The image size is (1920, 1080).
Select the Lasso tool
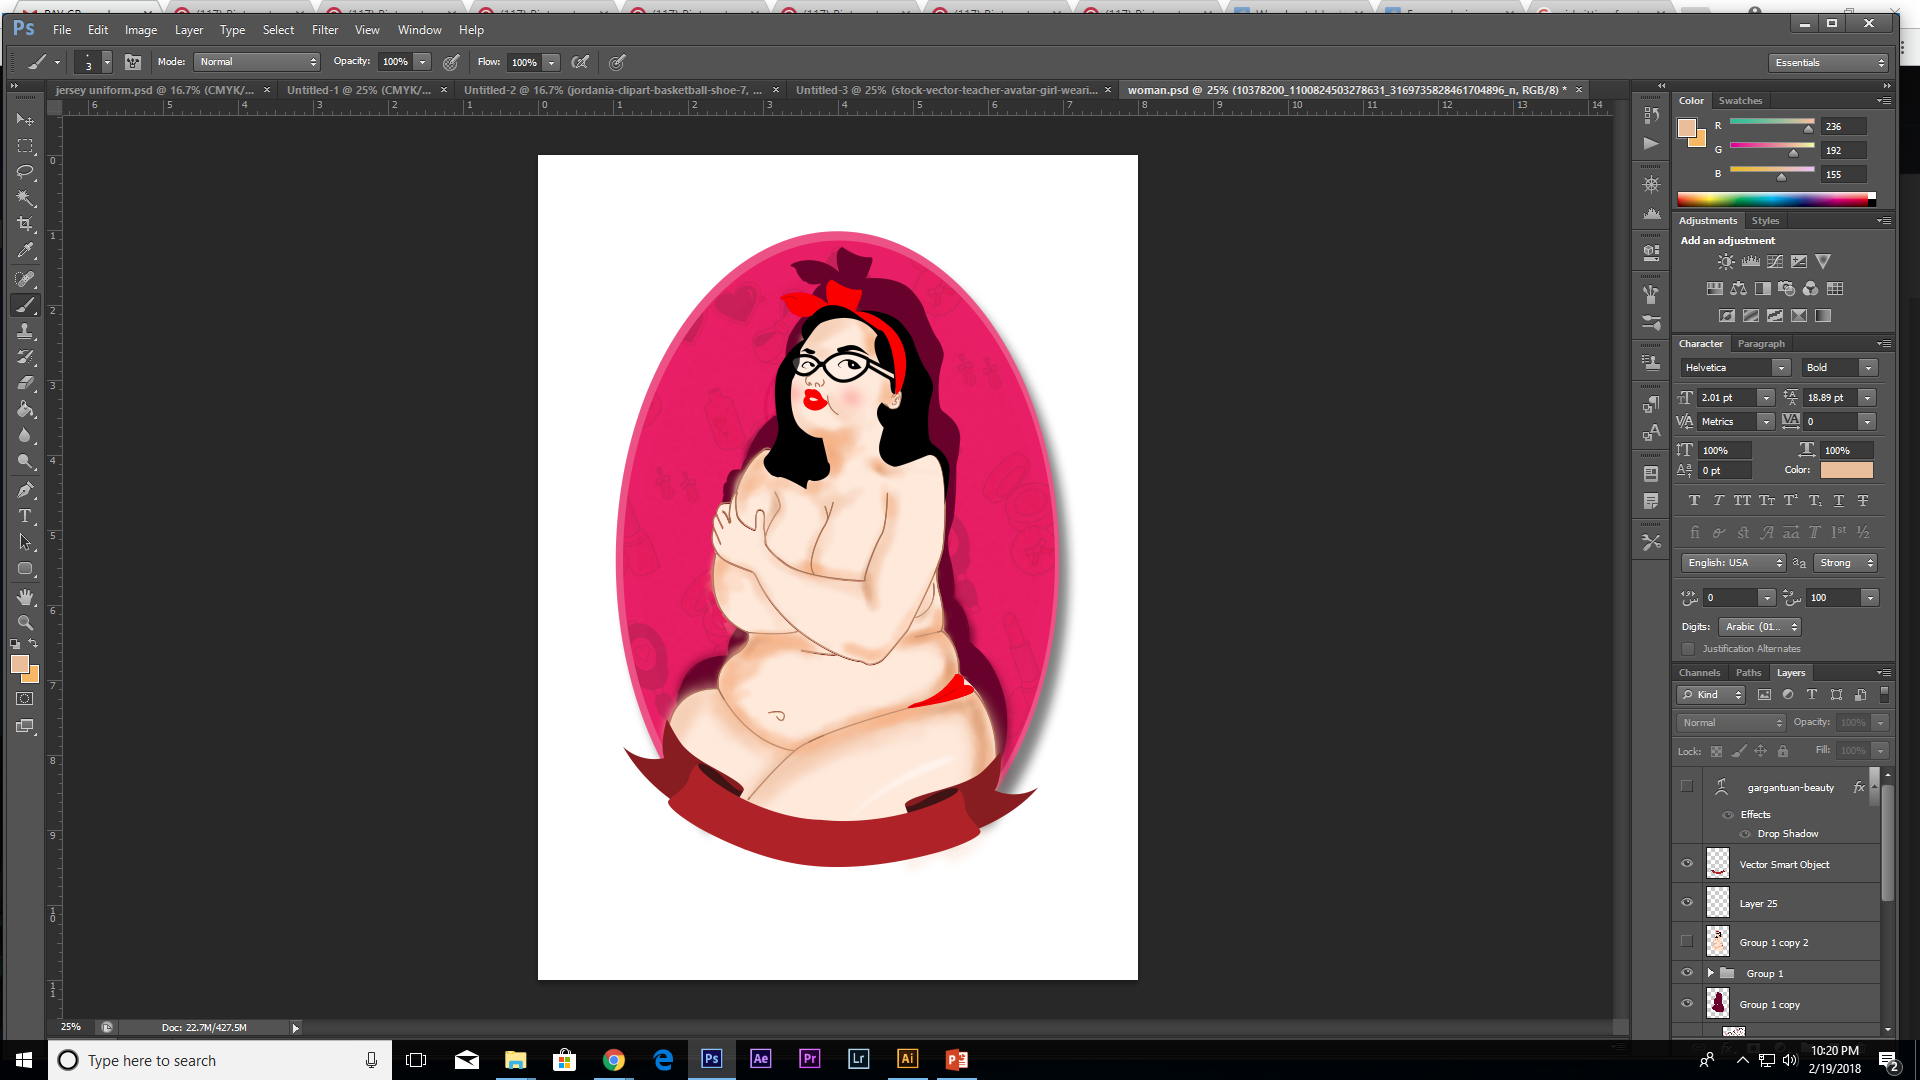tap(25, 172)
